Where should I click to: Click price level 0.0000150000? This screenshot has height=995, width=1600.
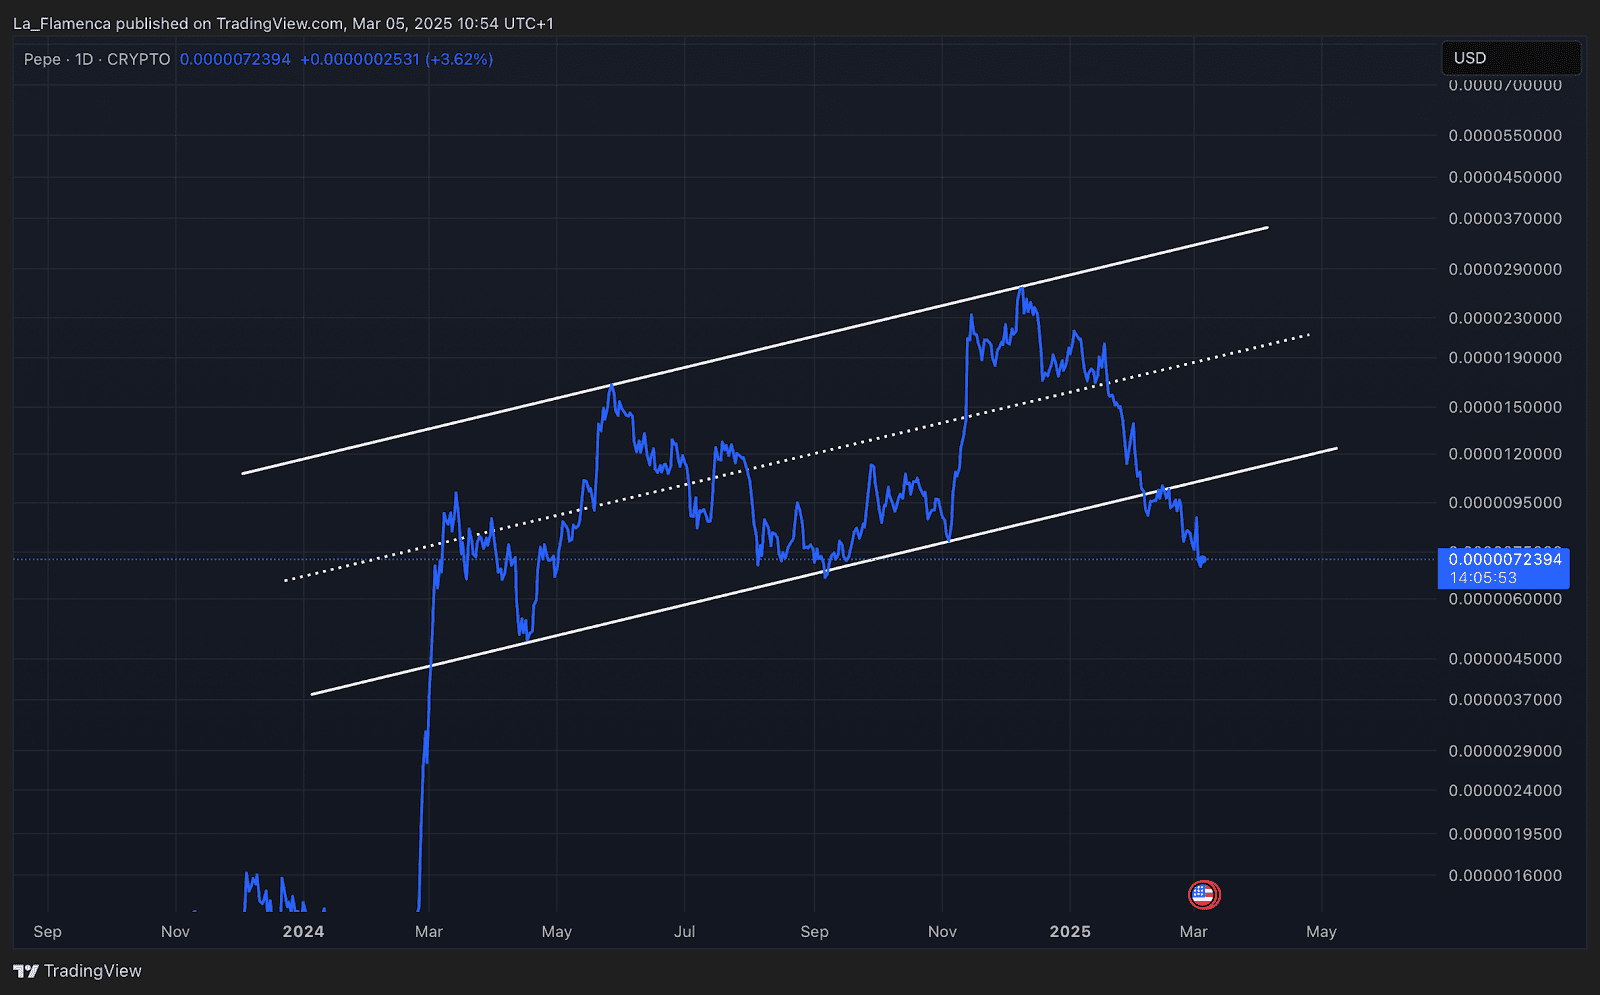pos(1505,407)
